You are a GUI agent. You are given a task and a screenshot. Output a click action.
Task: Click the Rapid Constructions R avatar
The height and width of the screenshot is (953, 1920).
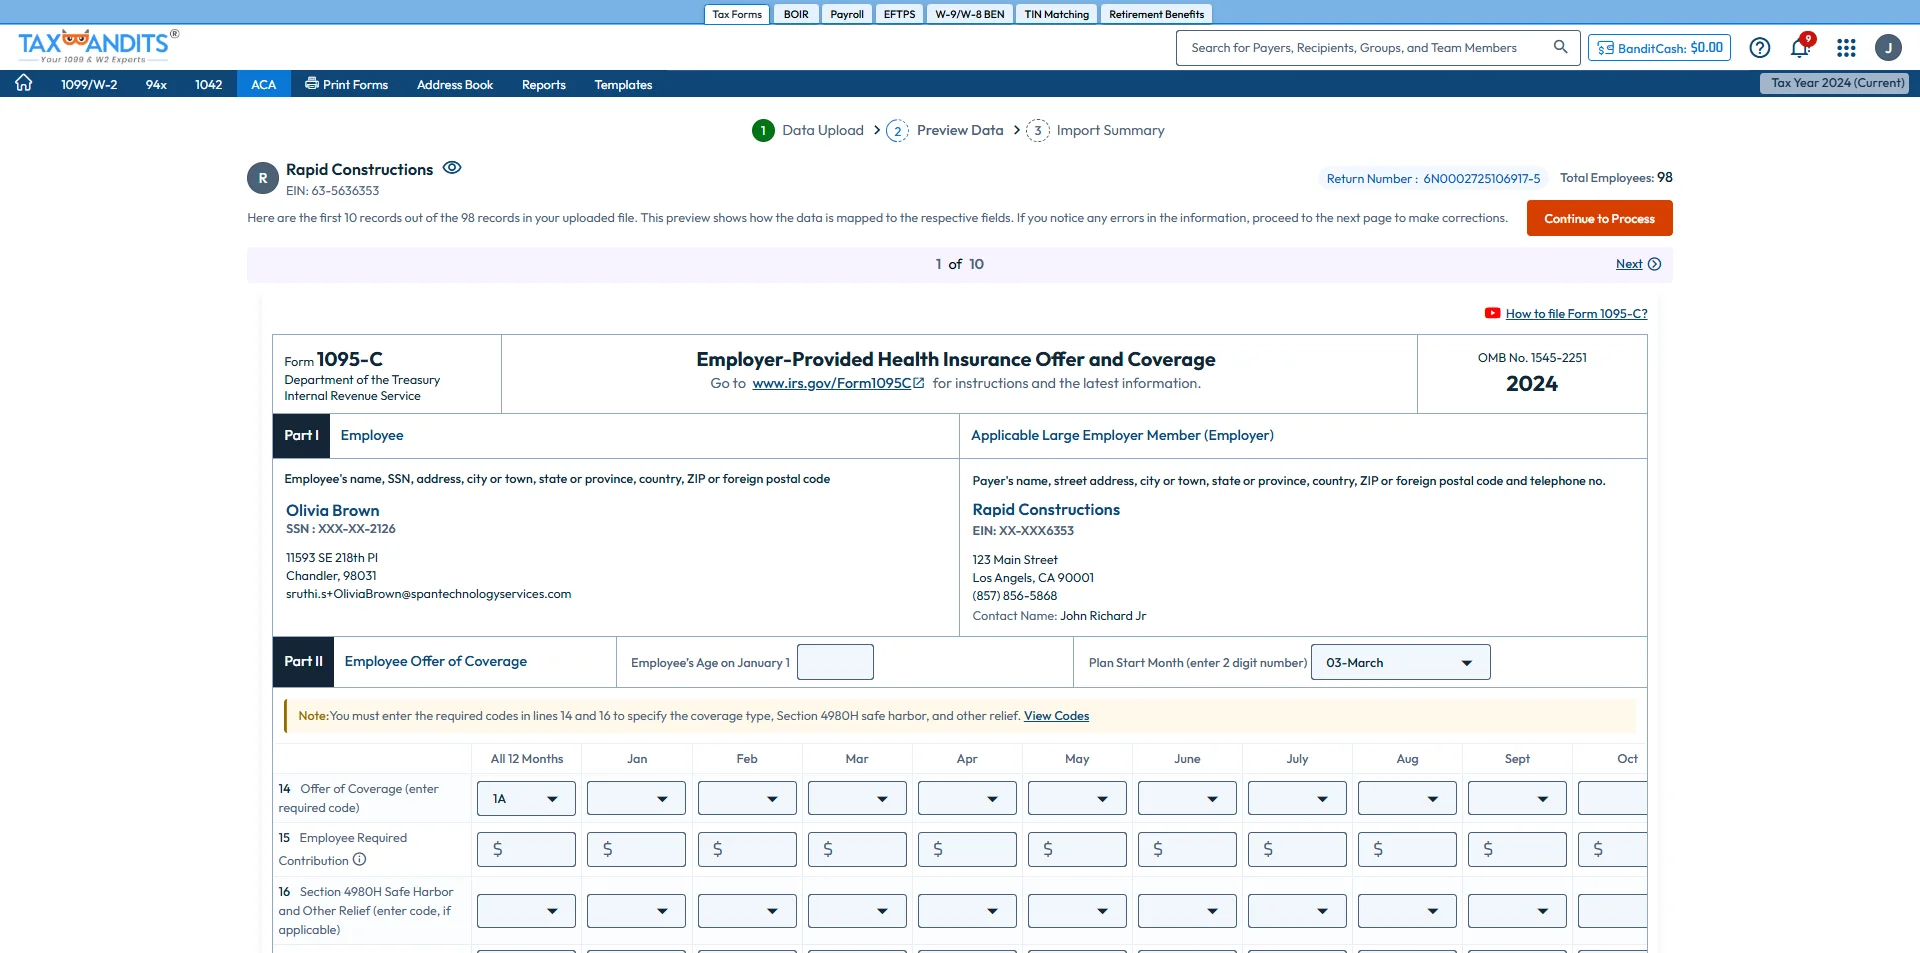[x=263, y=178]
